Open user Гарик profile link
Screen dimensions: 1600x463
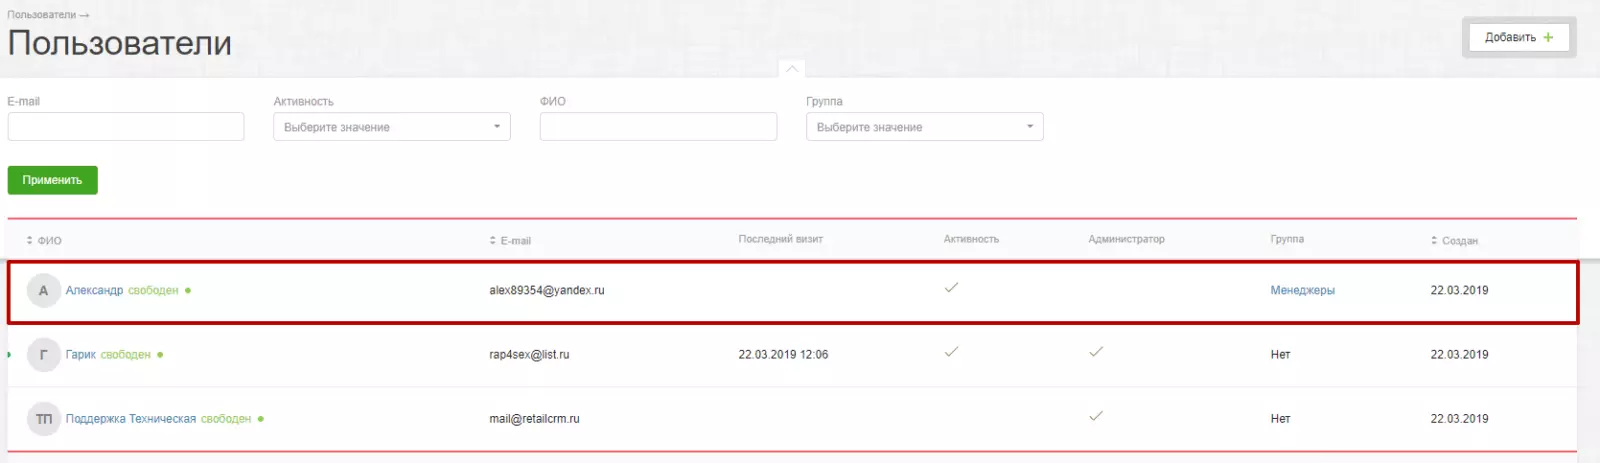point(81,354)
